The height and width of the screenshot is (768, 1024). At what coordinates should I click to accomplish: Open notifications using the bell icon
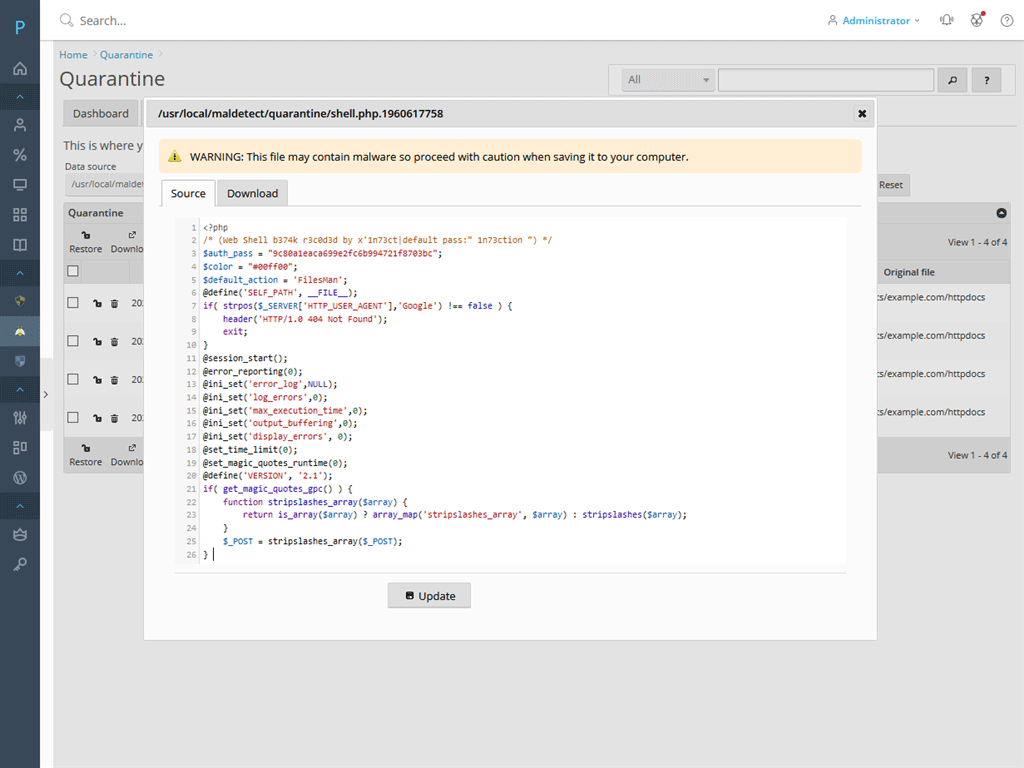point(946,20)
